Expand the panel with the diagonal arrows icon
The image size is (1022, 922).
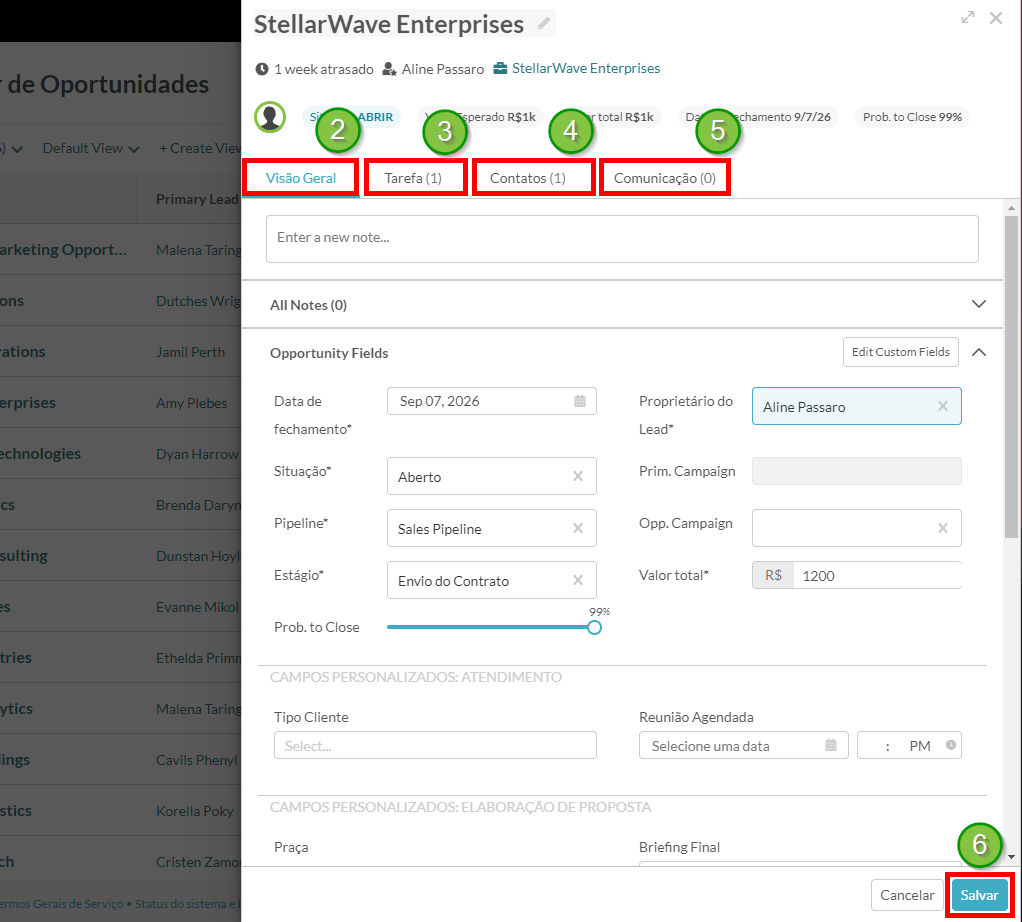pos(968,18)
